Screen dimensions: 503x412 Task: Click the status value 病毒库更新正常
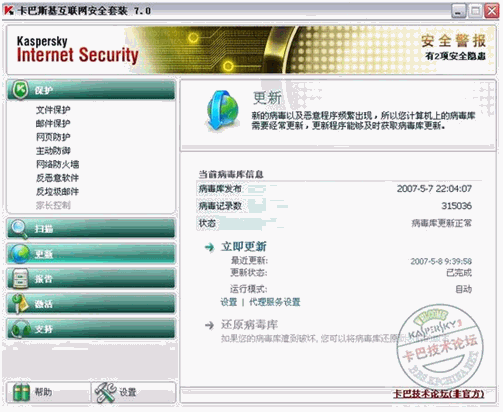point(442,223)
